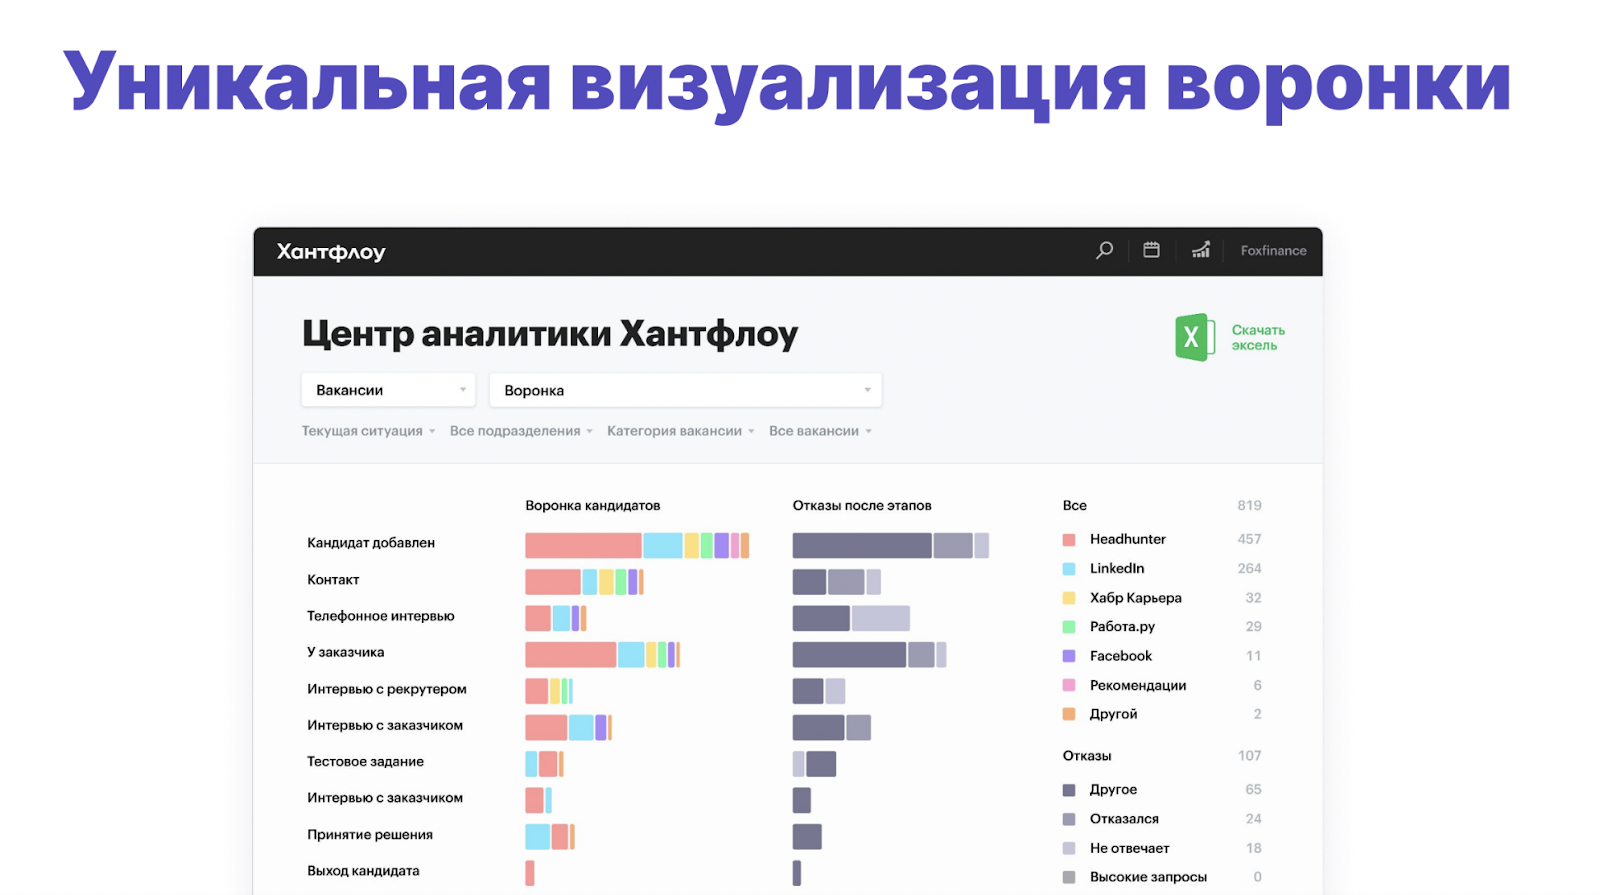Select the Высокие запросы legend label
The height and width of the screenshot is (895, 1600).
coord(1148,877)
